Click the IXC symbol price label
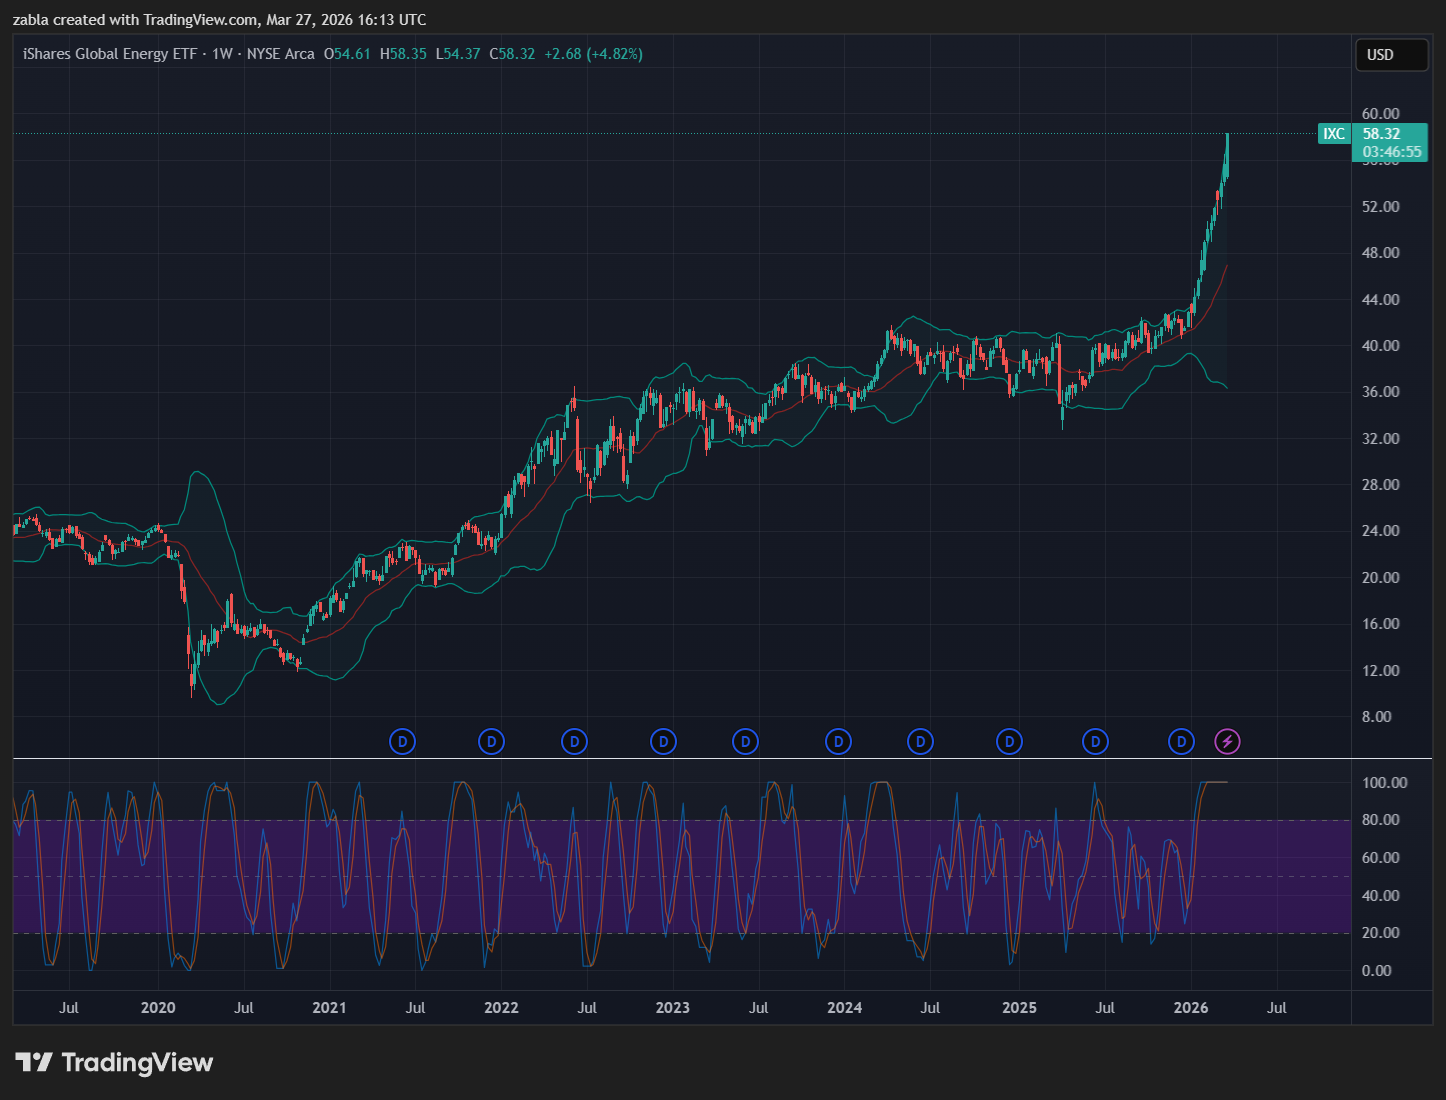Image resolution: width=1446 pixels, height=1100 pixels. [x=1334, y=134]
